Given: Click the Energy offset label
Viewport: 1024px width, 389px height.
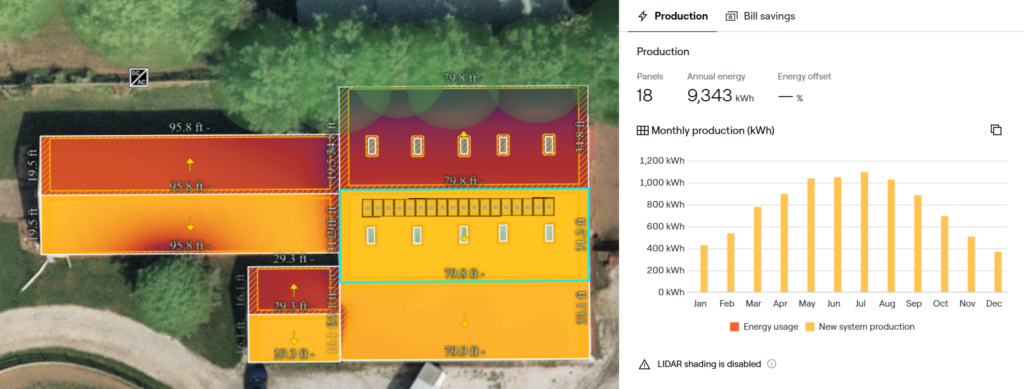Looking at the screenshot, I should 804,76.
